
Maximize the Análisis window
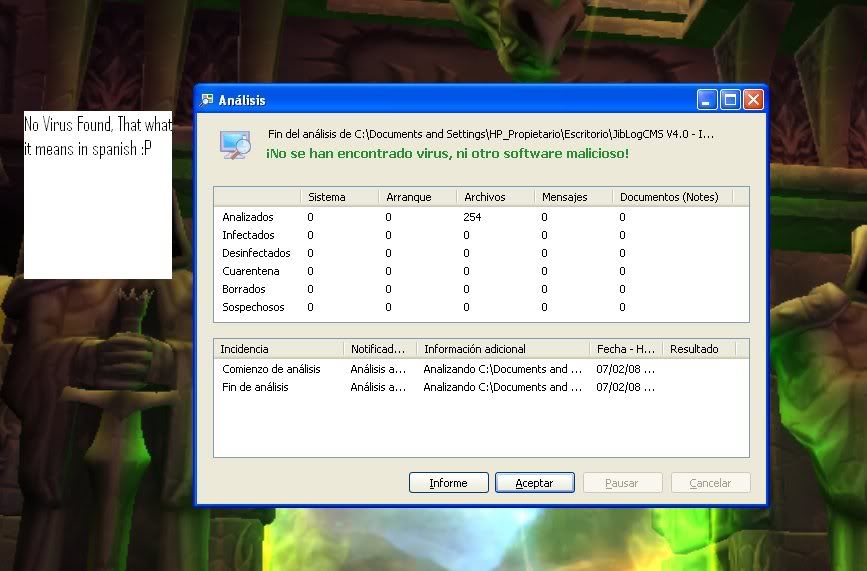pos(730,99)
